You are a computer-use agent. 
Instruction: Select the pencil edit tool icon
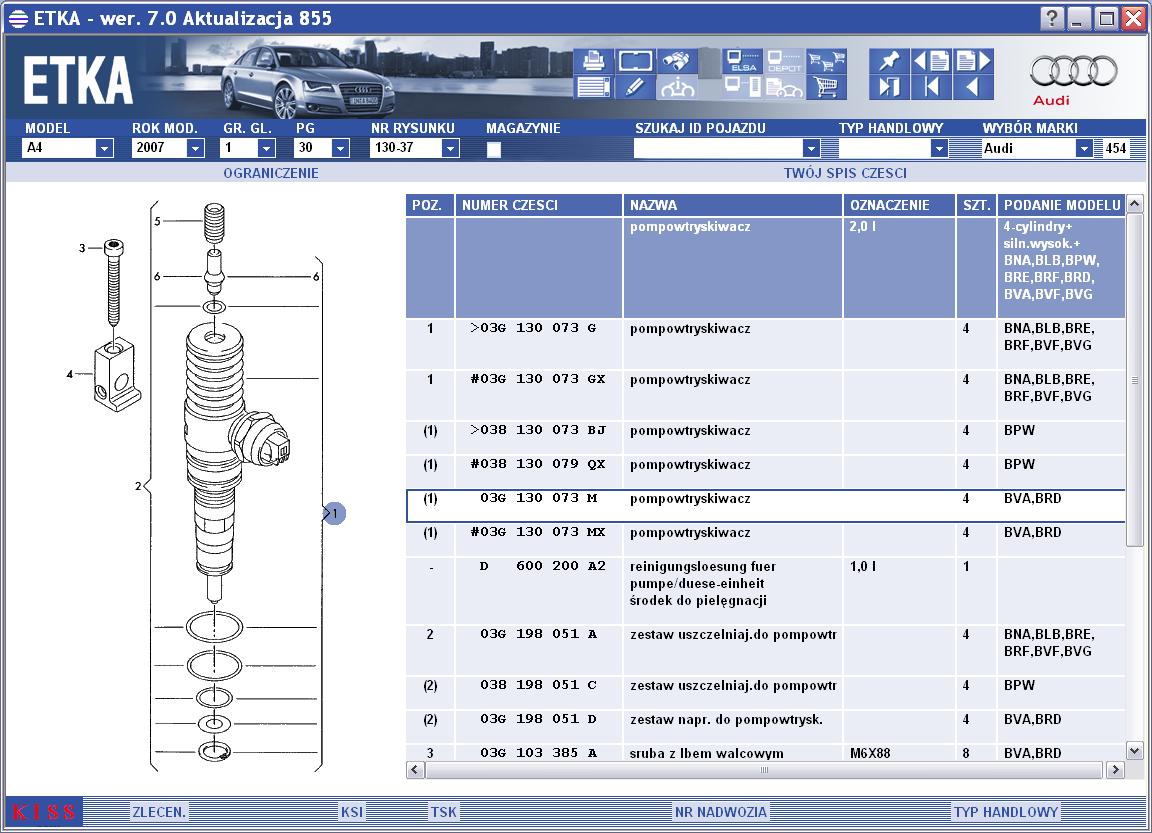click(636, 87)
